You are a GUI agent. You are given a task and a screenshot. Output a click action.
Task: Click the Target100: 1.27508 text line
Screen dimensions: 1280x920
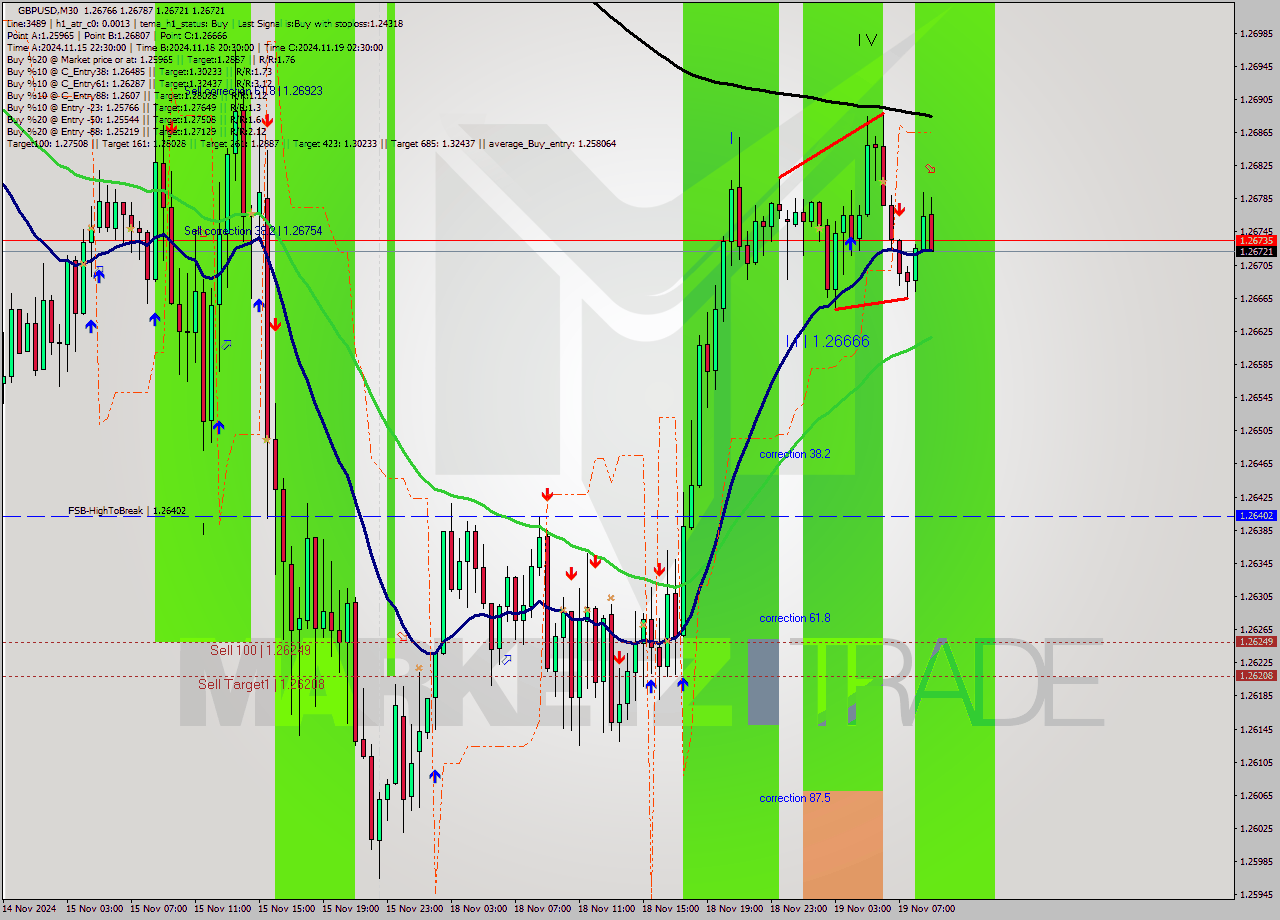click(311, 144)
